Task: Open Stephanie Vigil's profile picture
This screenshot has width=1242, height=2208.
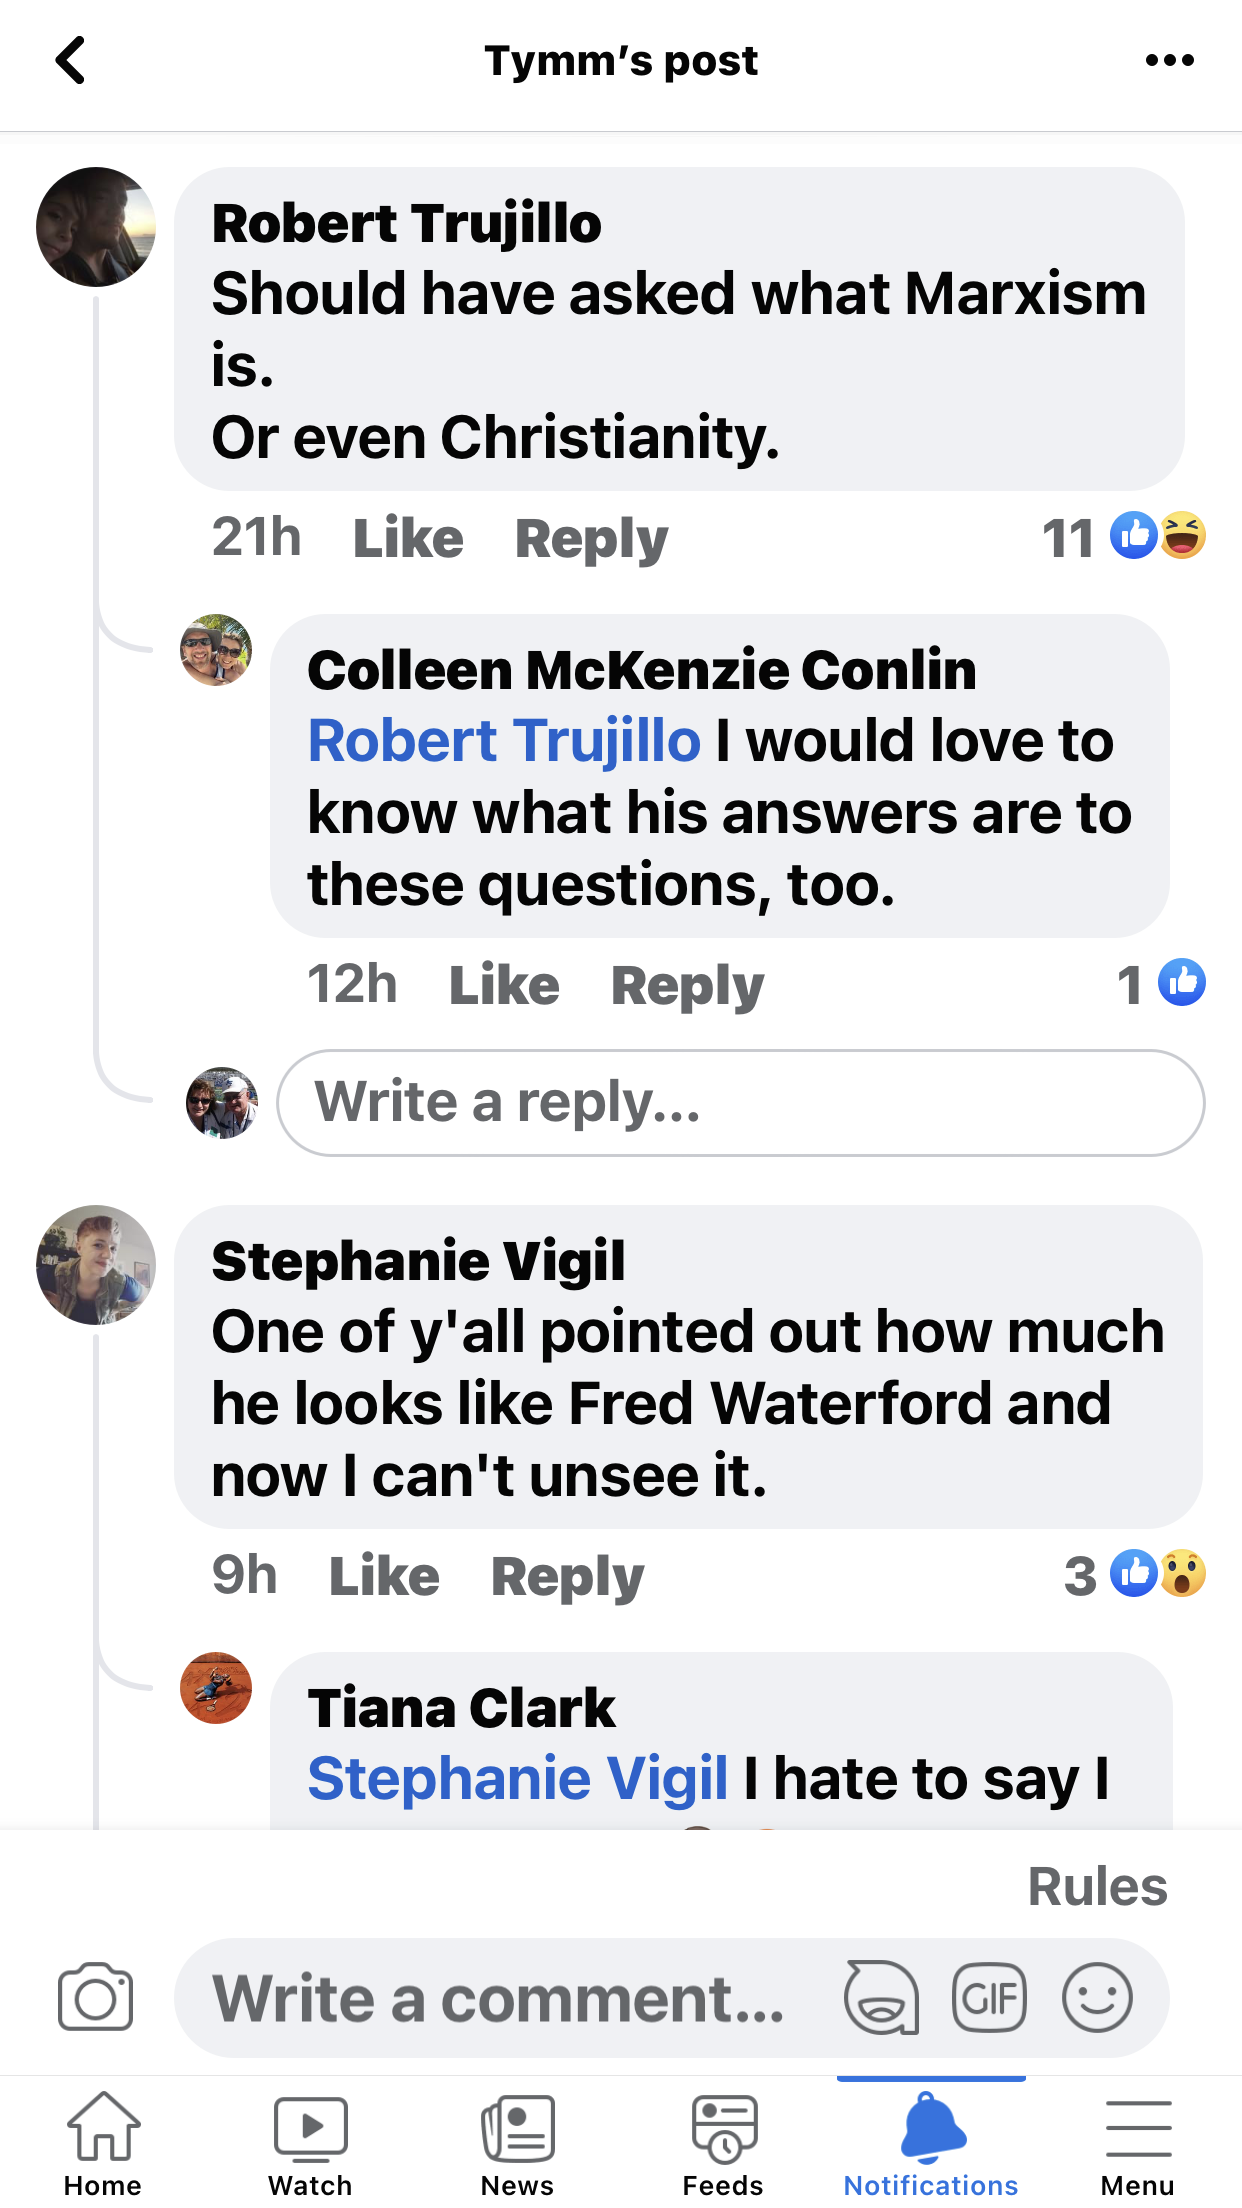Action: [x=96, y=1265]
